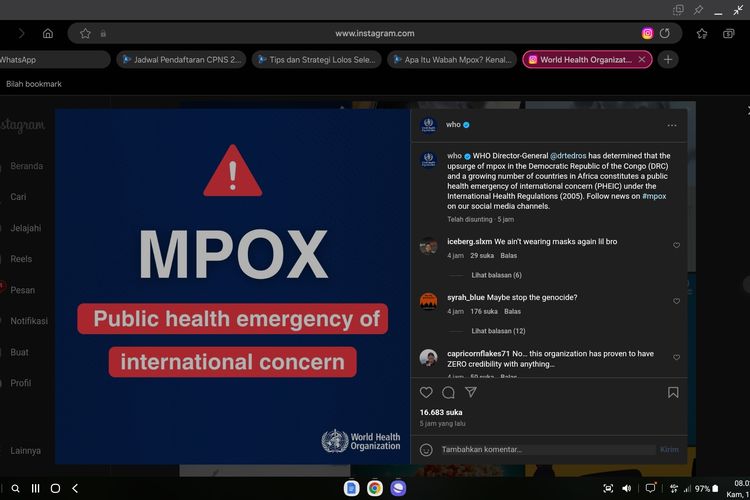The width and height of the screenshot is (750, 500).
Task: Switch to "Jadwal Pendaftaran CPNS" tab
Action: tap(181, 60)
